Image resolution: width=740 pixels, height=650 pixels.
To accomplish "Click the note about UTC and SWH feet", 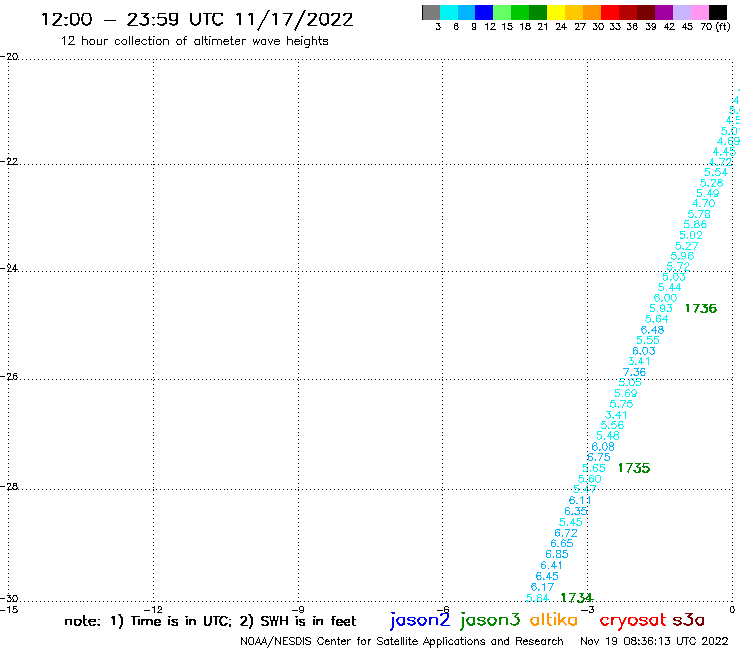I will coord(210,621).
